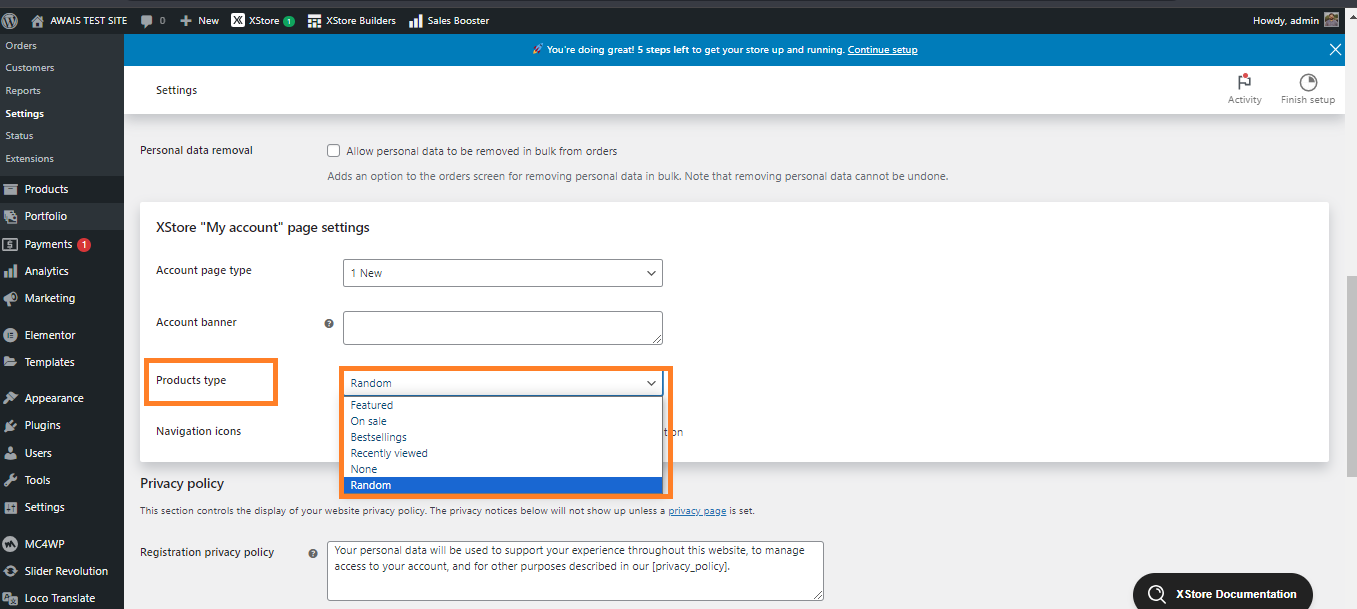Open Sales Booster menu
Image resolution: width=1357 pixels, height=609 pixels.
449,20
